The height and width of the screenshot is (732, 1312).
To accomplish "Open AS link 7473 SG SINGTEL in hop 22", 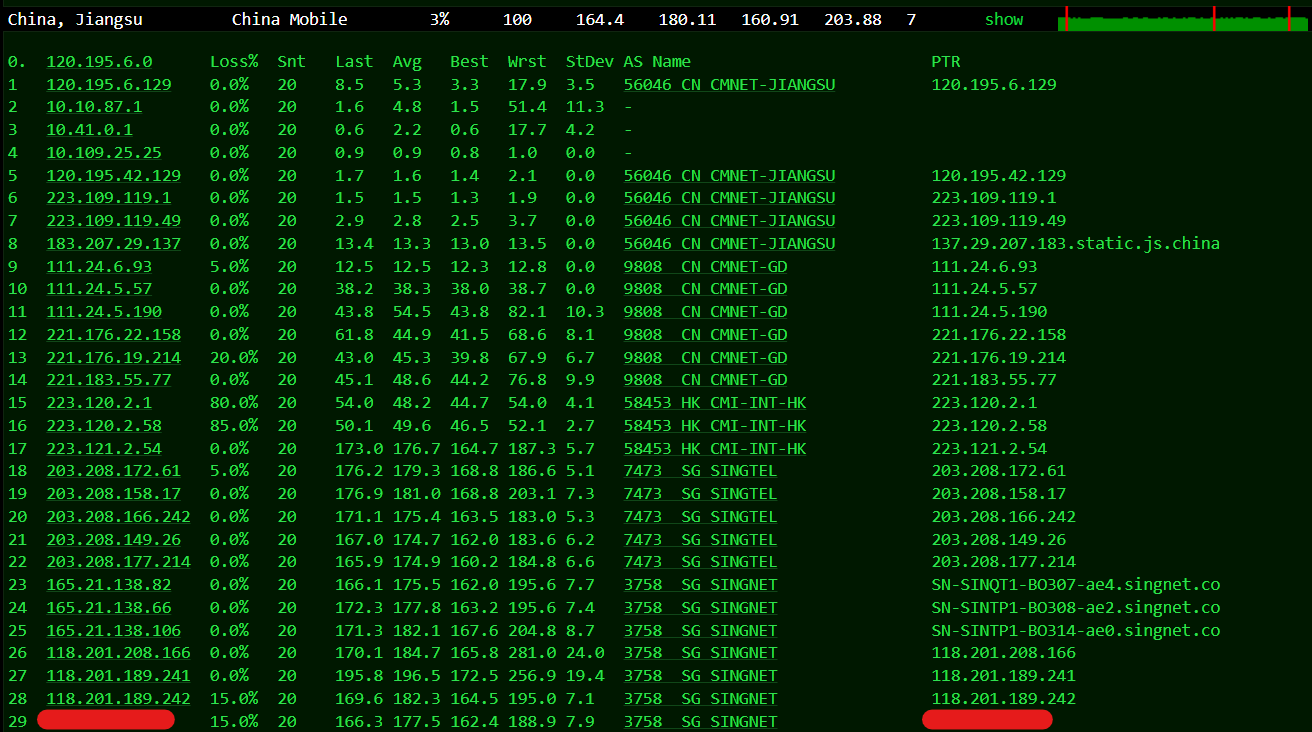I will click(700, 562).
